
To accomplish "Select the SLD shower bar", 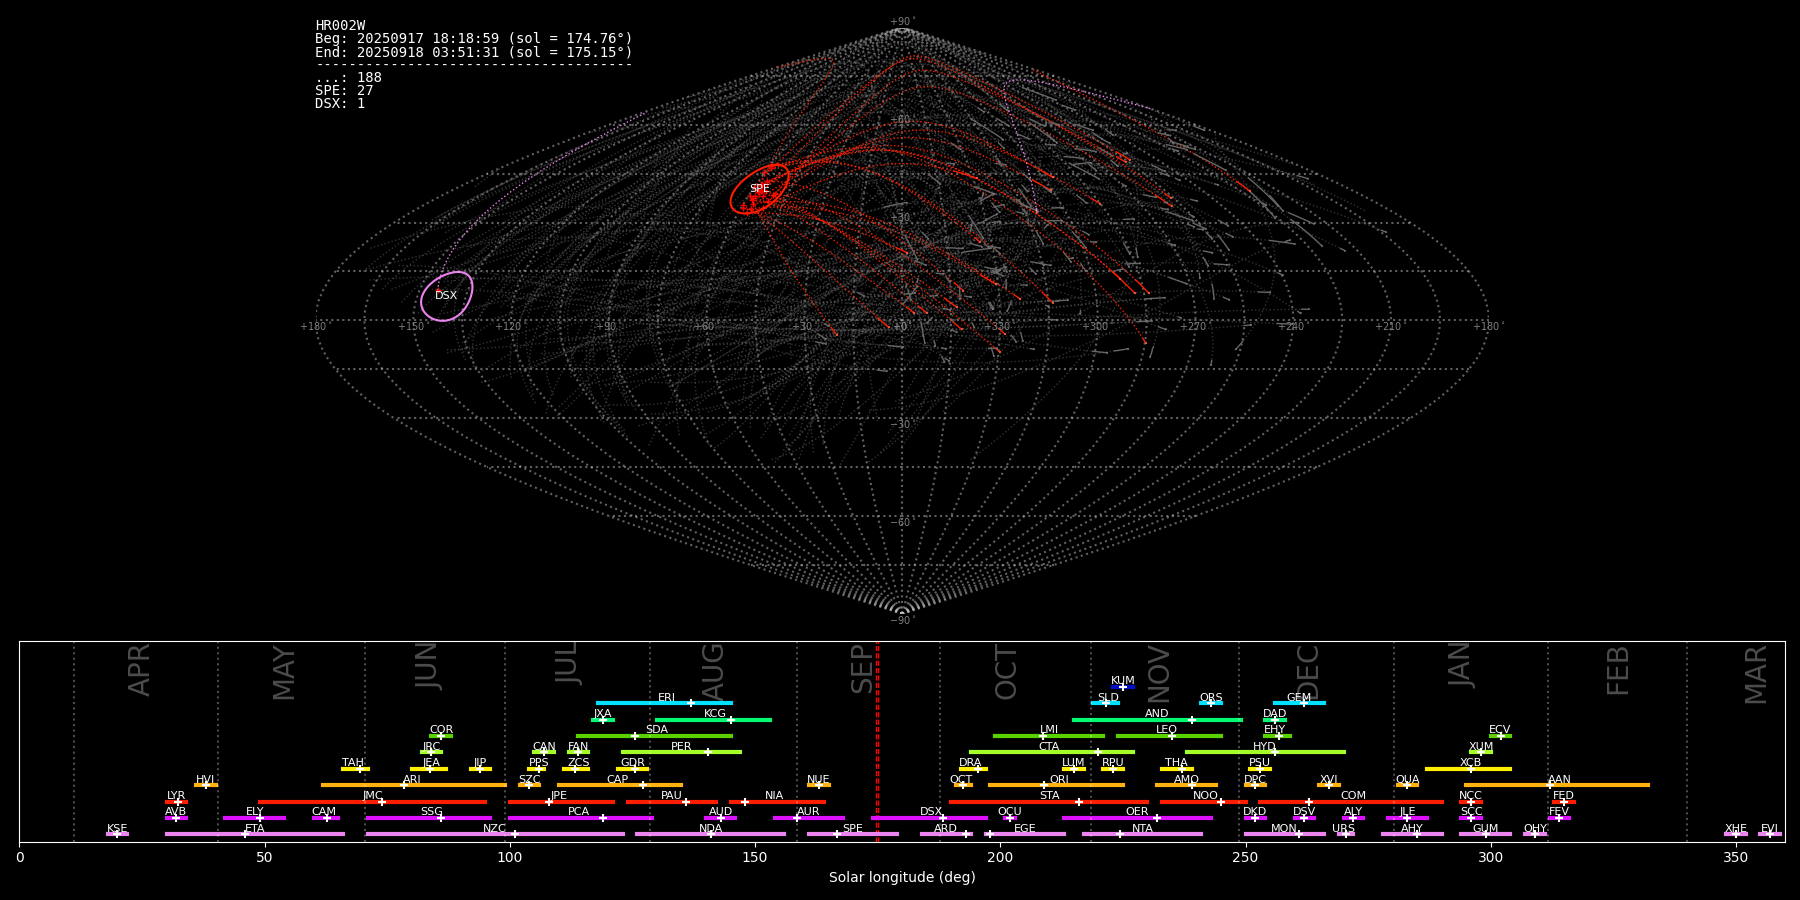I will [x=1105, y=703].
